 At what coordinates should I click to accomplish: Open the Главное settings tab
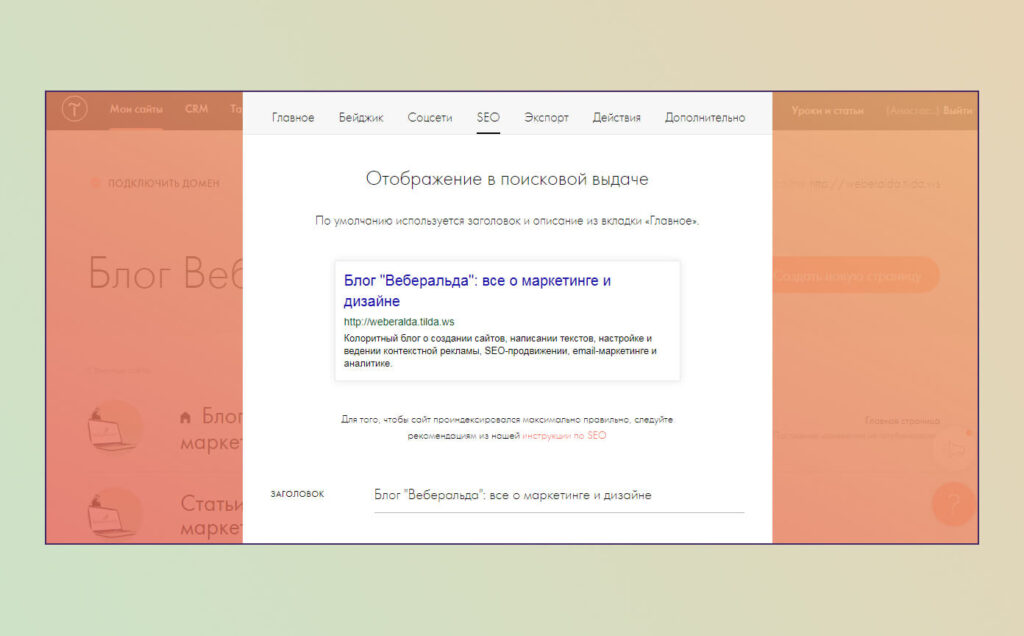tap(293, 118)
